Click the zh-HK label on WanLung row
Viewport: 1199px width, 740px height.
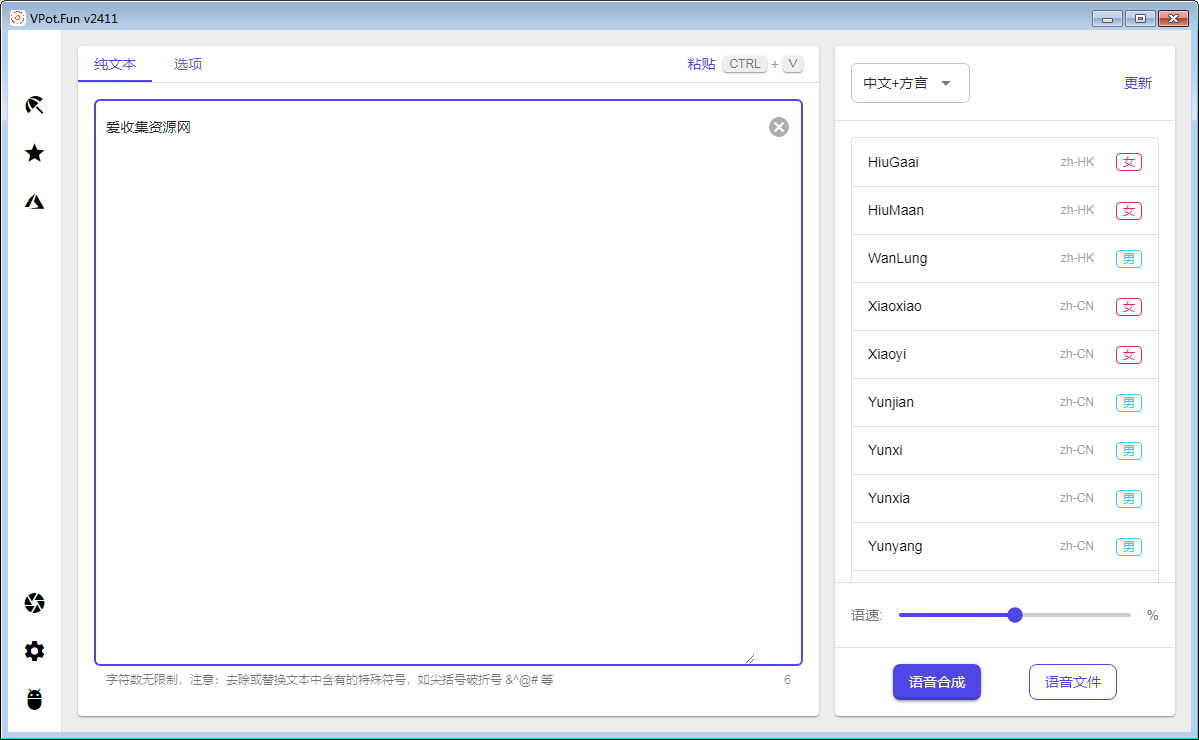pyautogui.click(x=1077, y=258)
